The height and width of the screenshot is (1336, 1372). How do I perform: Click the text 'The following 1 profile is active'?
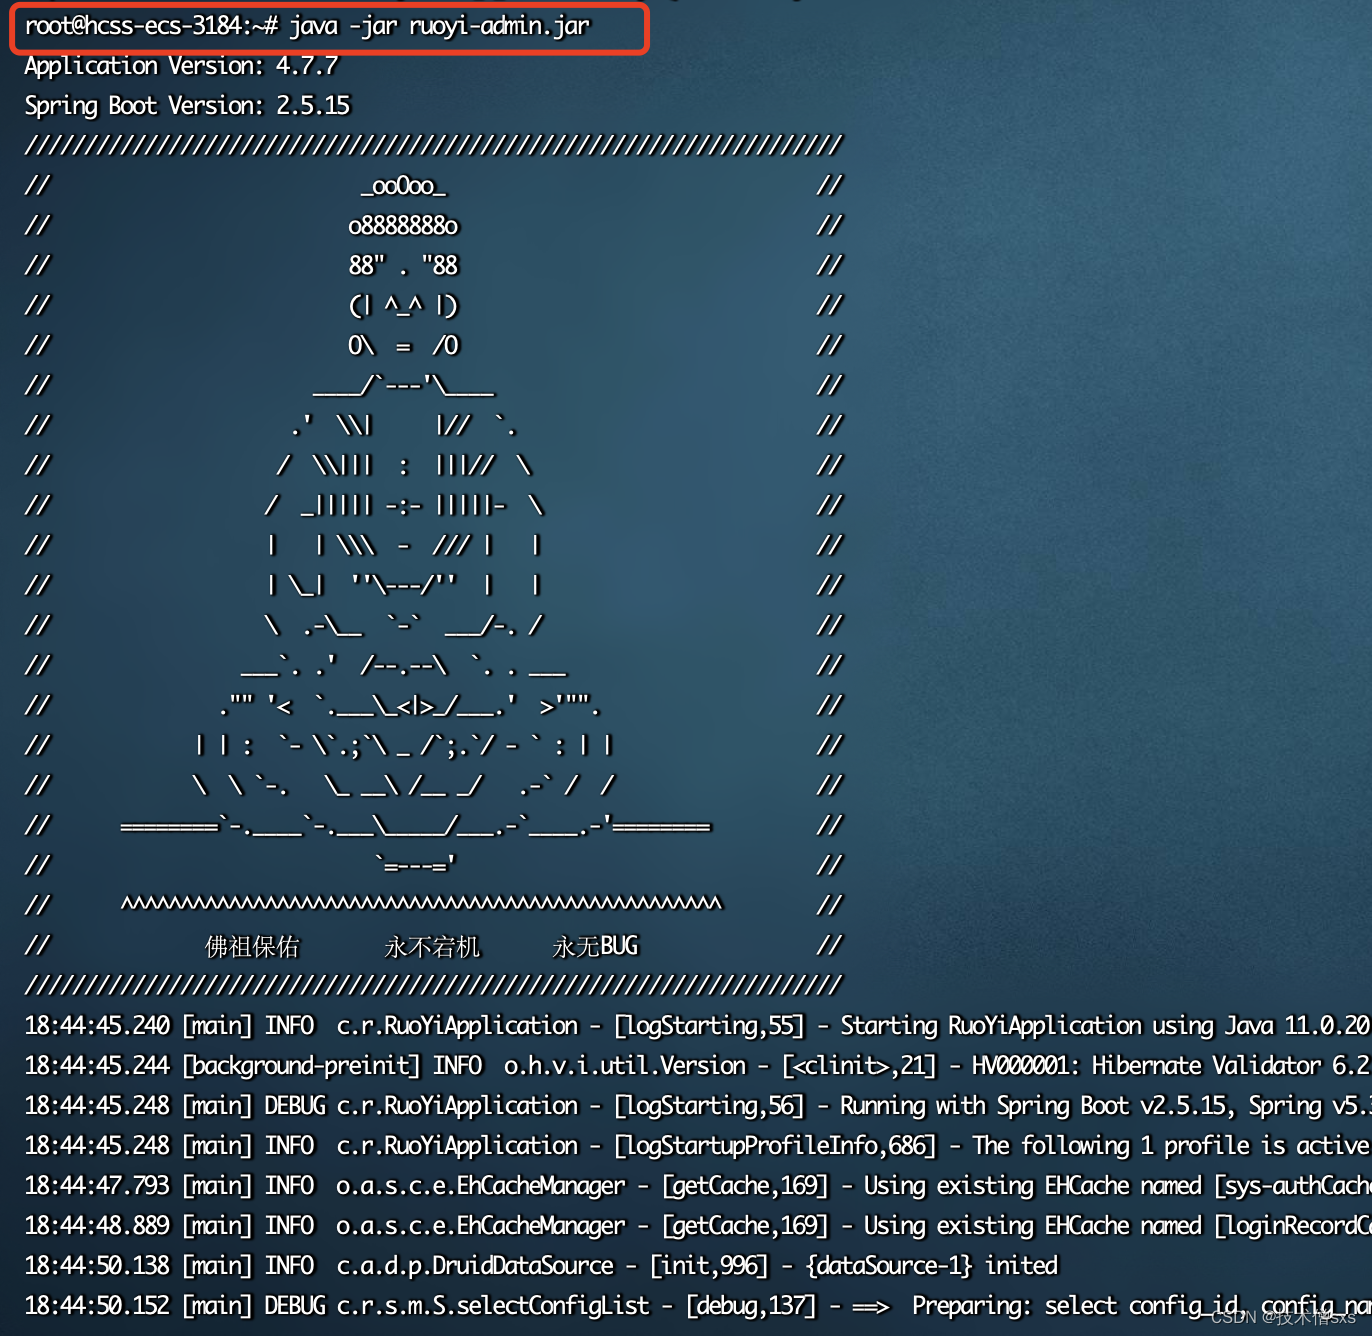pyautogui.click(x=1171, y=1146)
